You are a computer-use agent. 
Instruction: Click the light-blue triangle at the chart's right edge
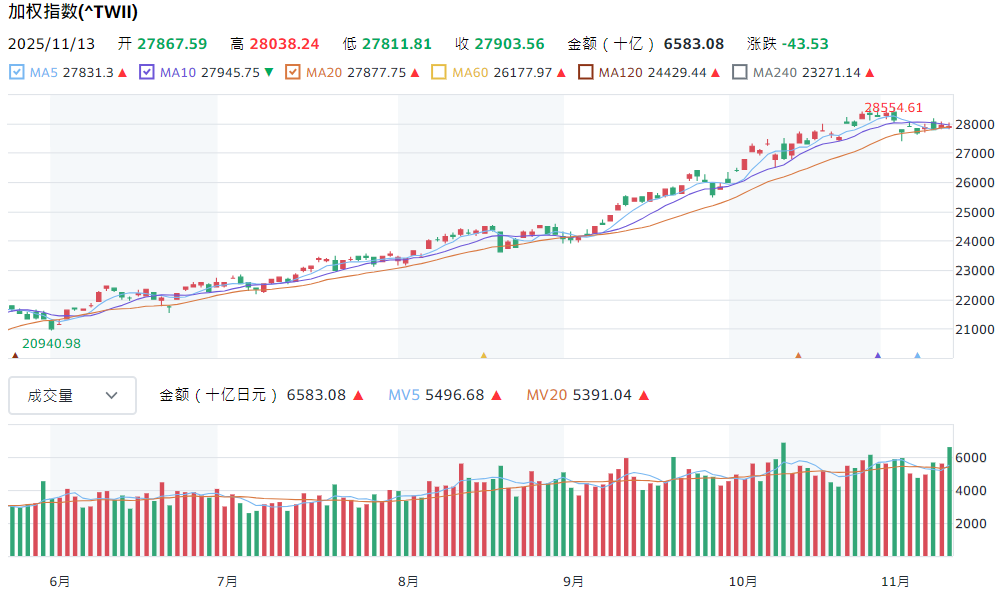tap(918, 355)
